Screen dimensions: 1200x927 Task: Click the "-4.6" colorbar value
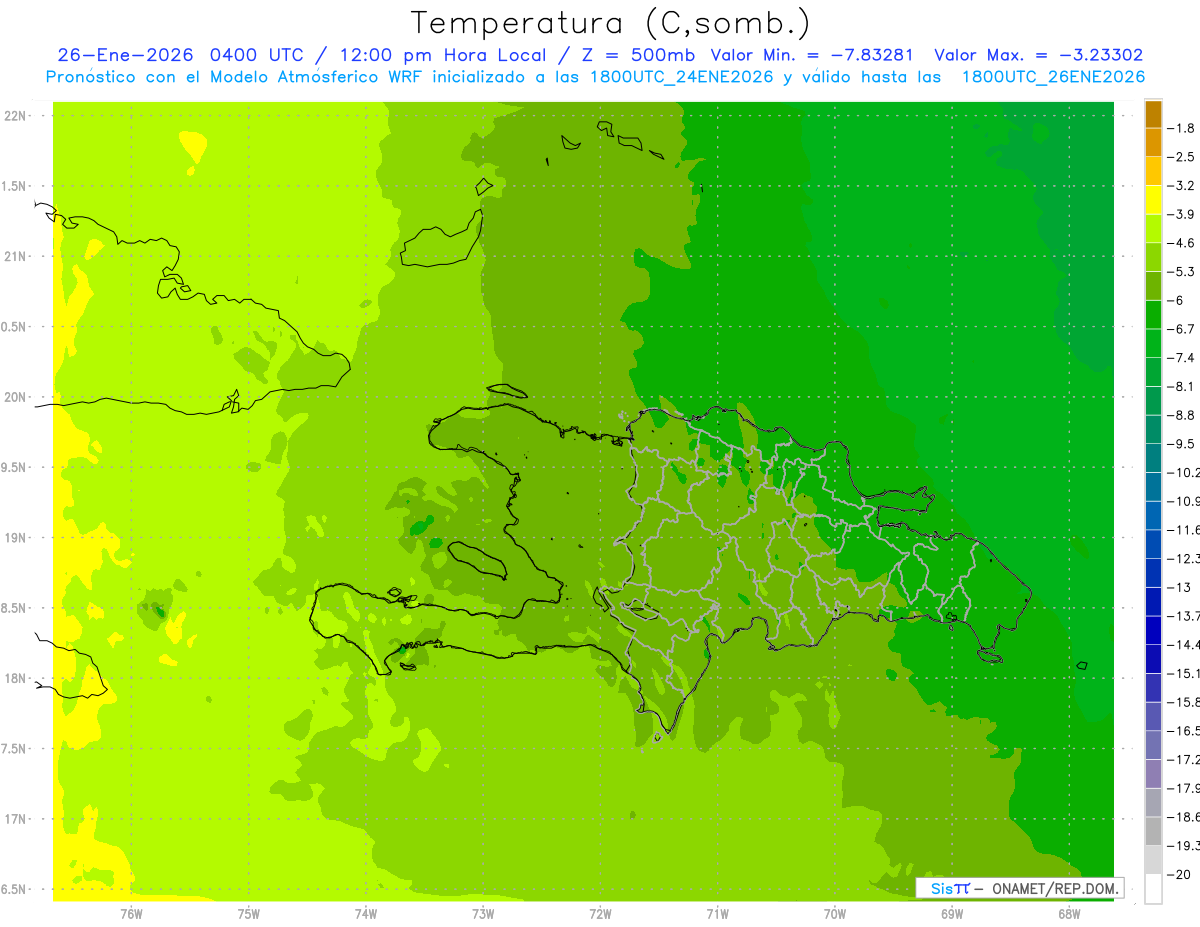pyautogui.click(x=1181, y=243)
